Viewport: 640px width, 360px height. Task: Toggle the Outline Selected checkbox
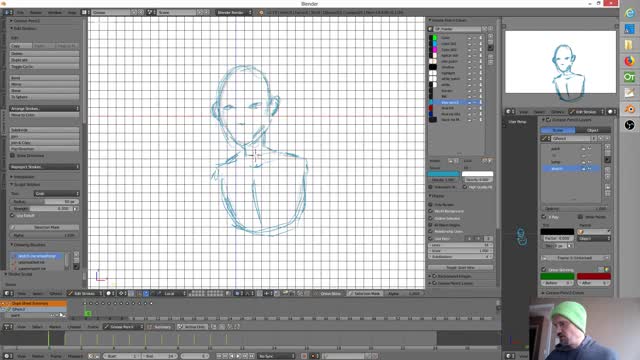[x=431, y=218]
